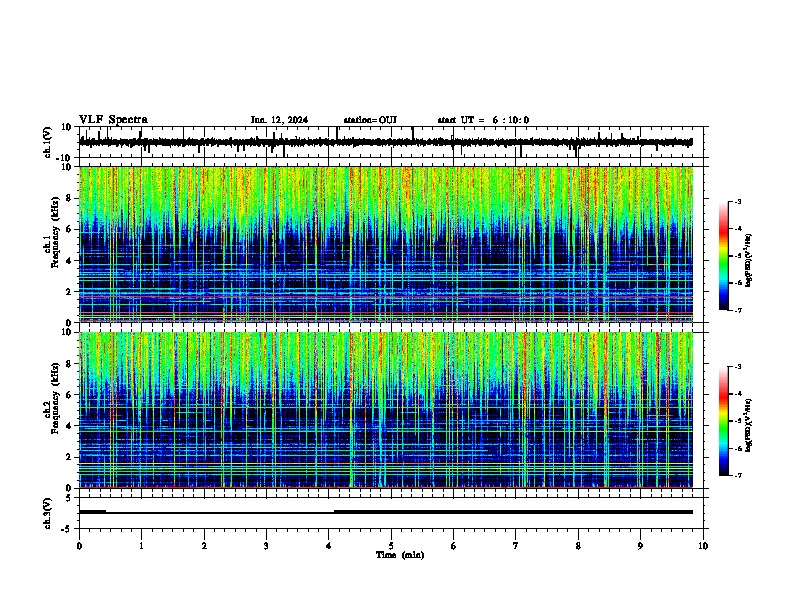Image resolution: width=792 pixels, height=612 pixels.
Task: Click the ch.1 spectrogram panel
Action: click(x=386, y=244)
